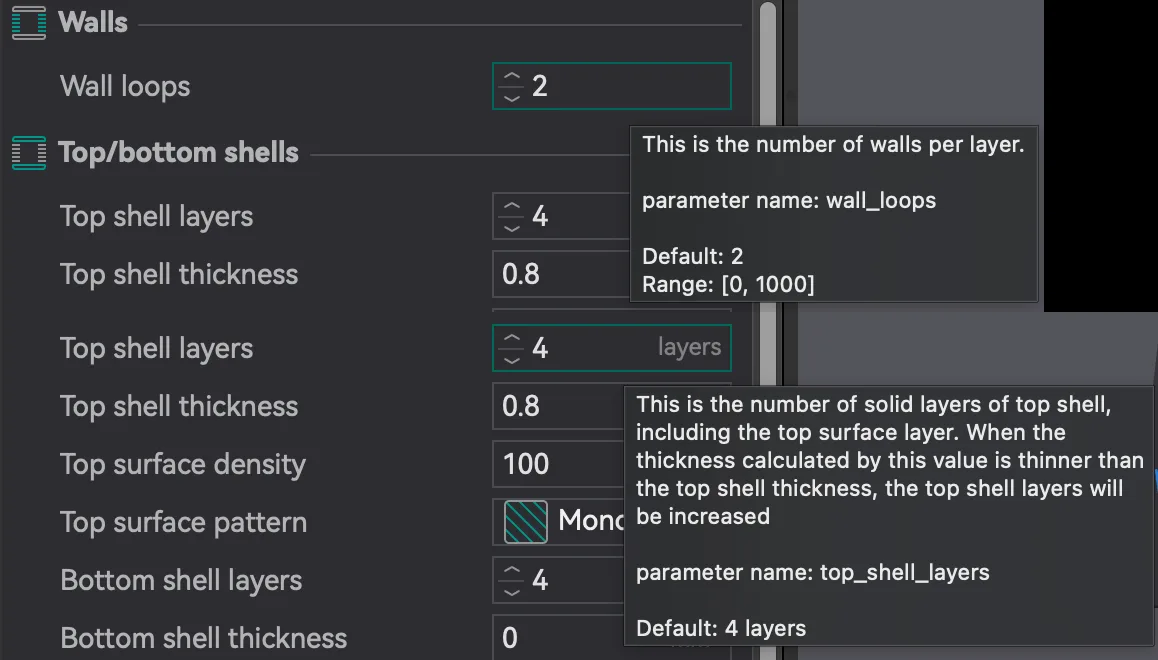Click 'parameter name: top_shell_layers' tooltip text
Image resolution: width=1158 pixels, height=660 pixels.
pos(812,573)
